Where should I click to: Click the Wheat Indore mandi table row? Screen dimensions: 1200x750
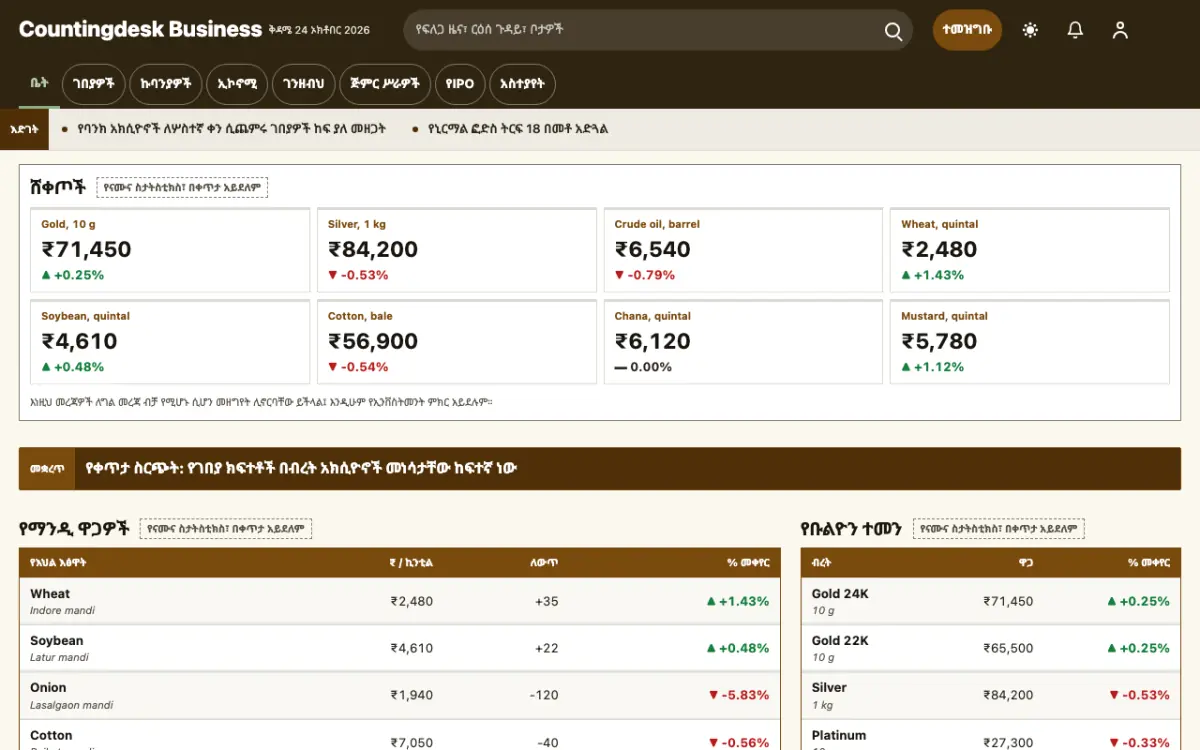point(400,601)
